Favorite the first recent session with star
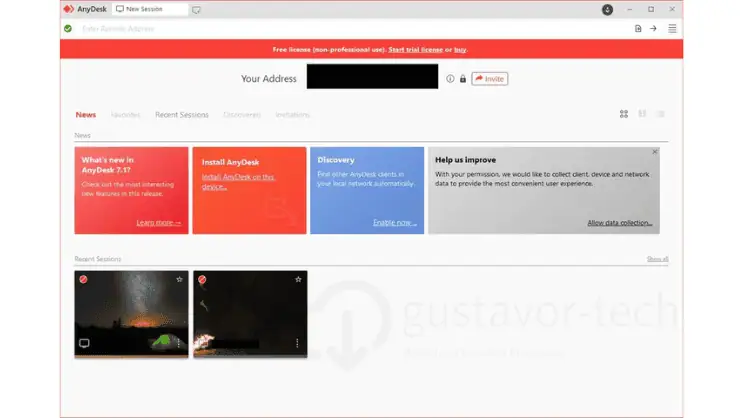 [179, 279]
